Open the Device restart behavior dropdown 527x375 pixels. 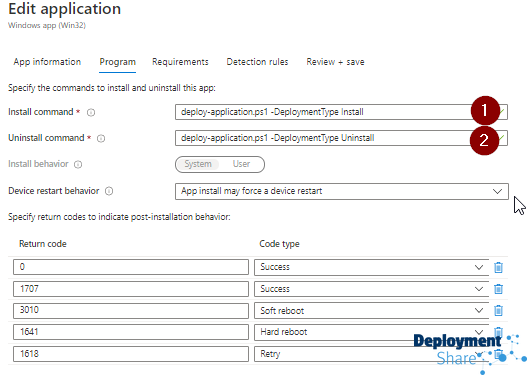[x=342, y=191]
